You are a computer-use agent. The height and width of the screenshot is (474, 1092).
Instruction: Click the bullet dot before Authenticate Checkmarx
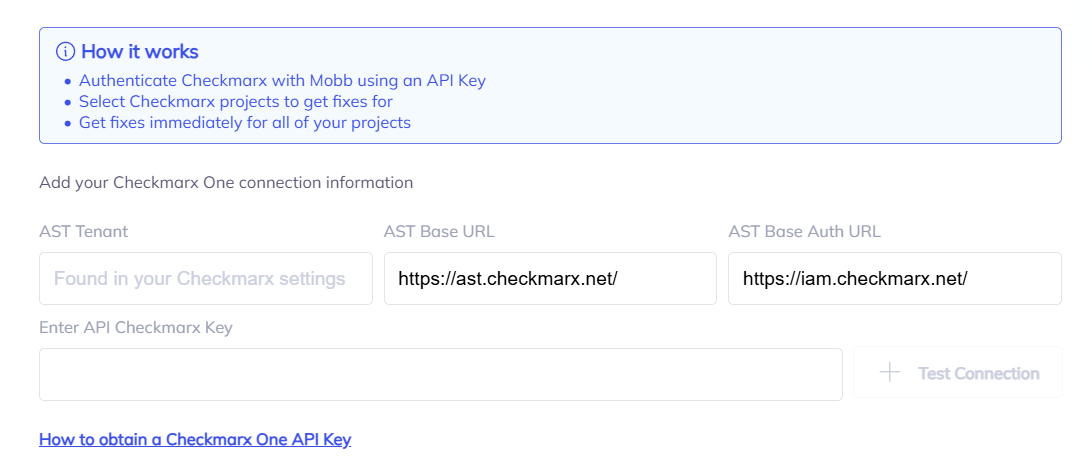[67, 82]
